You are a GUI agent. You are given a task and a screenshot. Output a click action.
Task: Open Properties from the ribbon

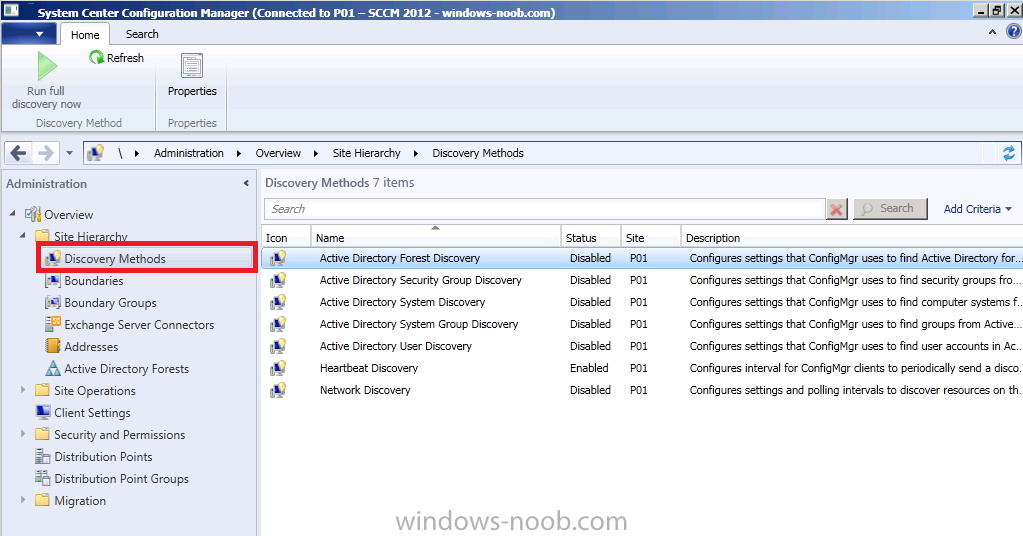192,76
